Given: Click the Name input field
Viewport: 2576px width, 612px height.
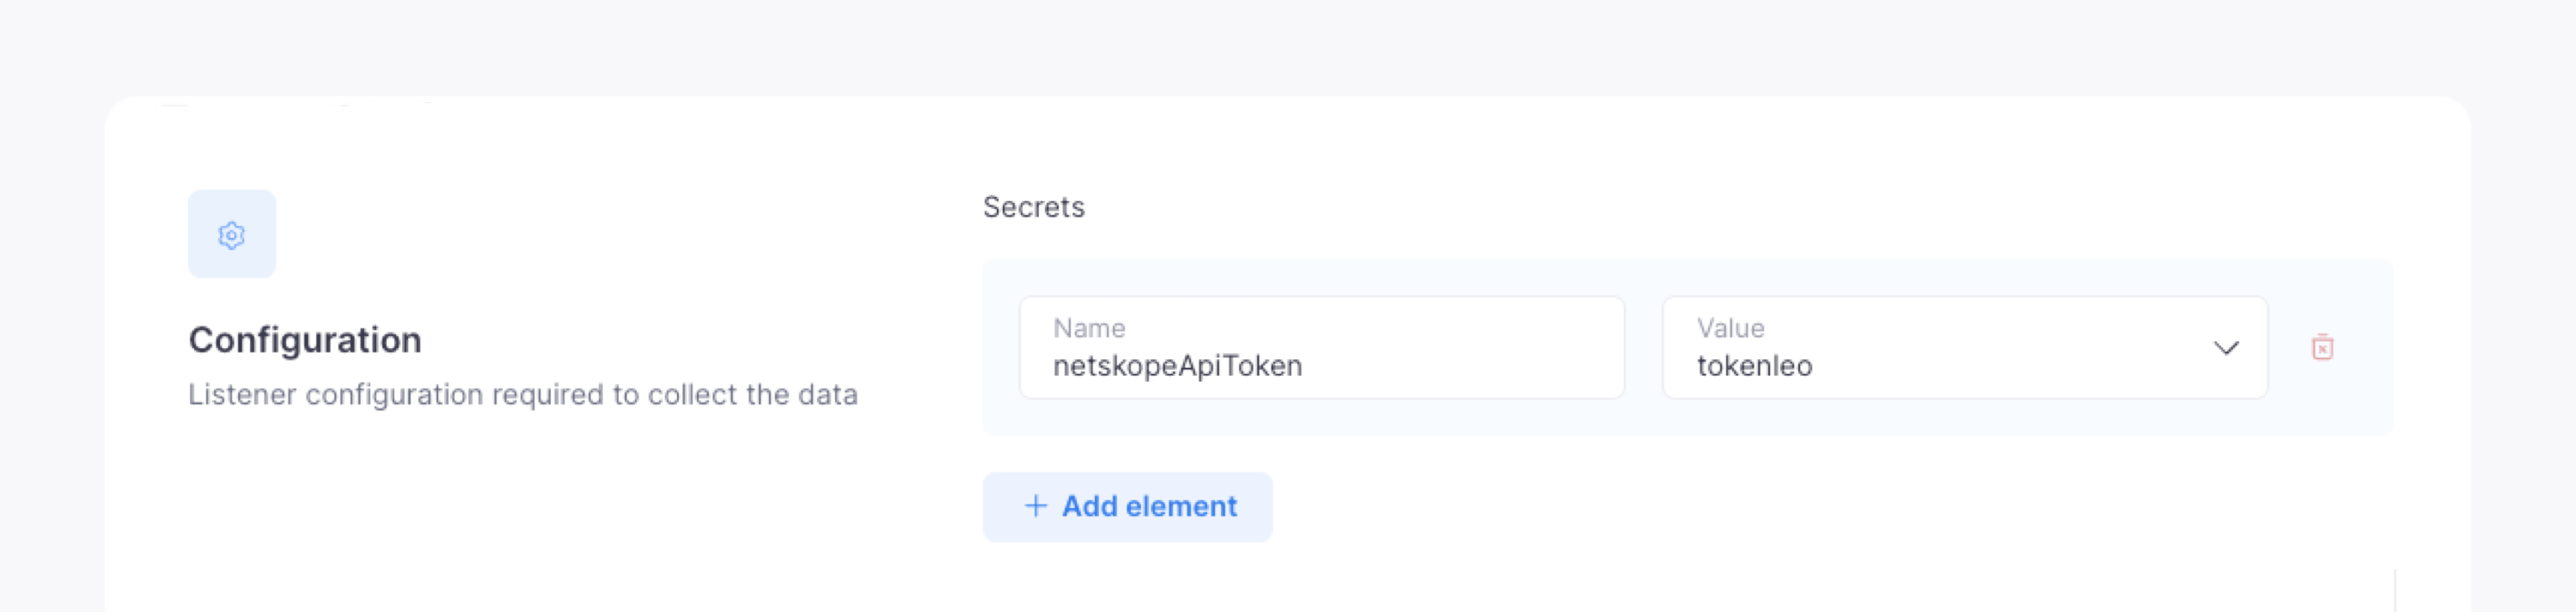Looking at the screenshot, I should (x=1320, y=347).
